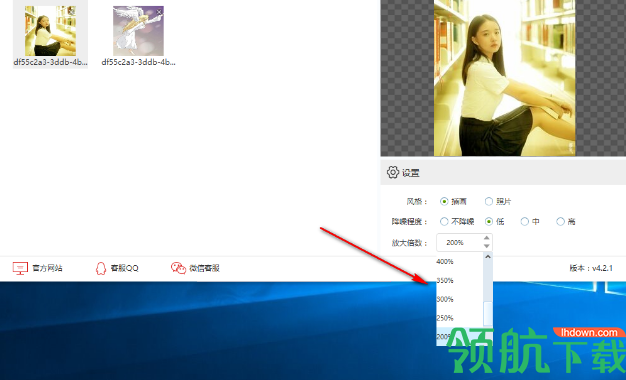
Task: Click the dropdown list scroll-up arrow
Action: coord(487,257)
